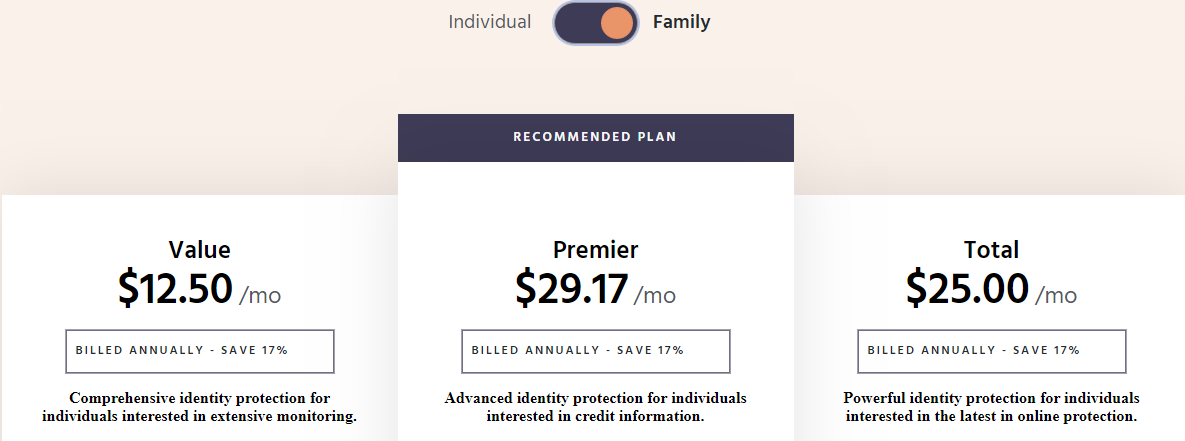The image size is (1185, 441).
Task: Click the $12.50 per month price
Action: (x=200, y=288)
